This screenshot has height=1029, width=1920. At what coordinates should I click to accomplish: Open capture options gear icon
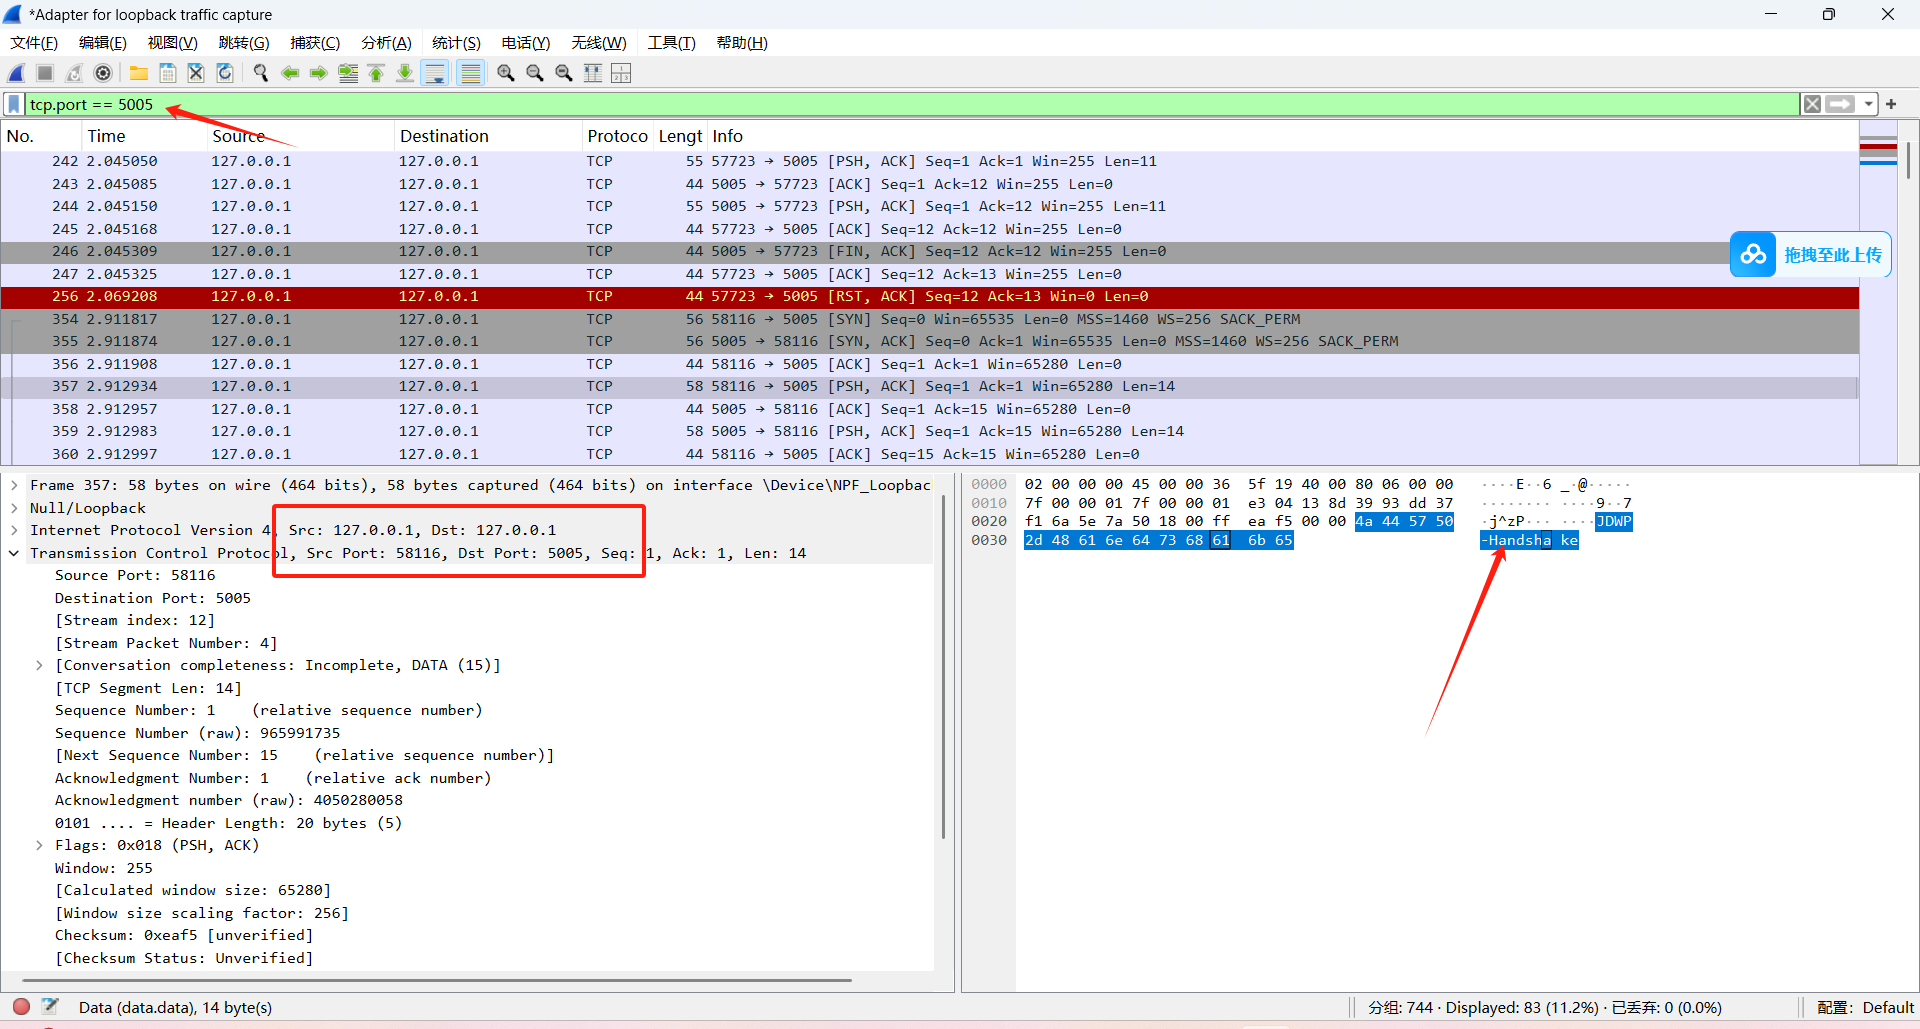coord(103,73)
